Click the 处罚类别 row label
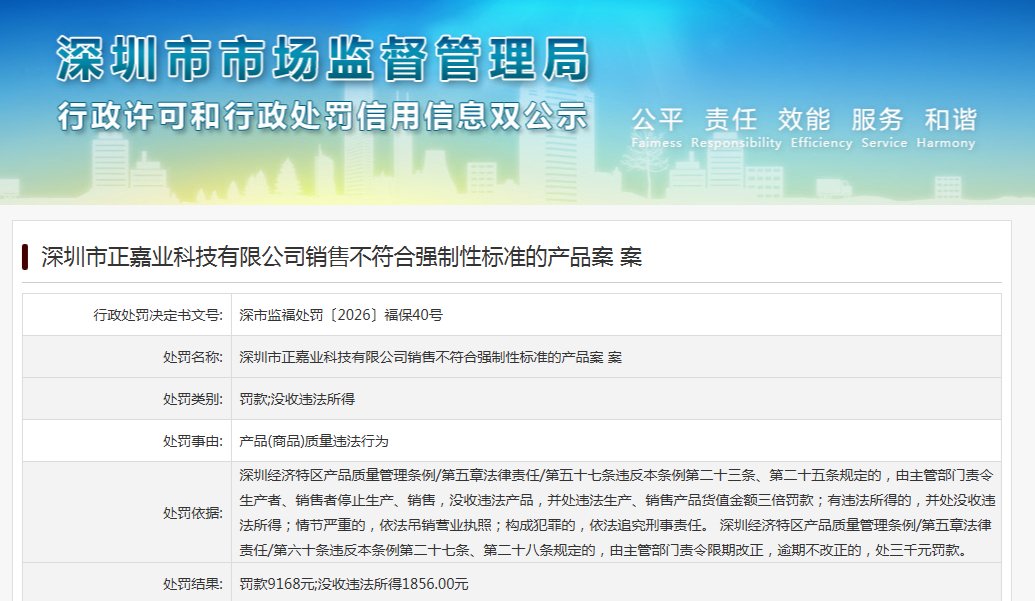This screenshot has height=601, width=1035. pyautogui.click(x=193, y=399)
